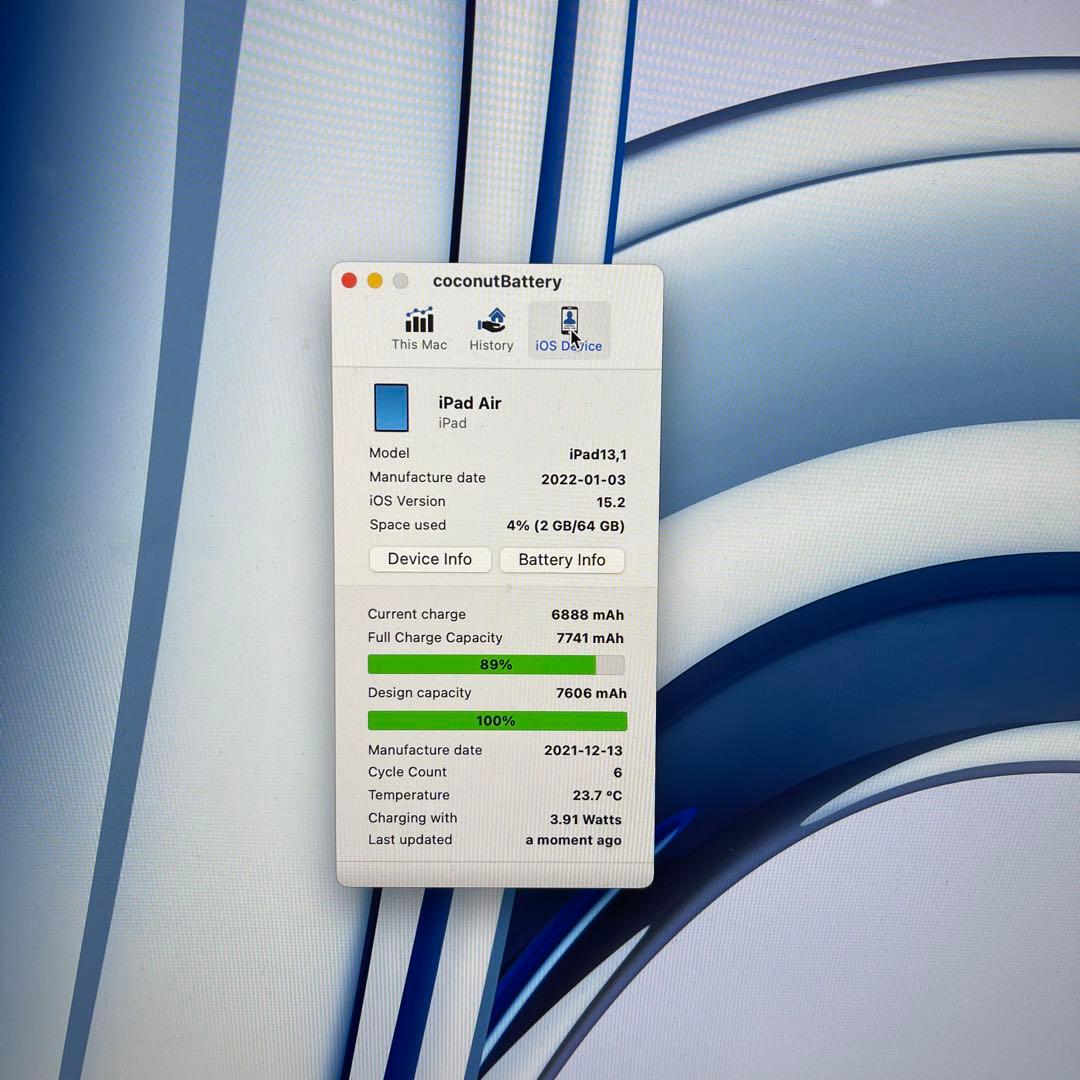This screenshot has width=1080, height=1080.
Task: Click the yellow minimize window button
Action: click(375, 280)
